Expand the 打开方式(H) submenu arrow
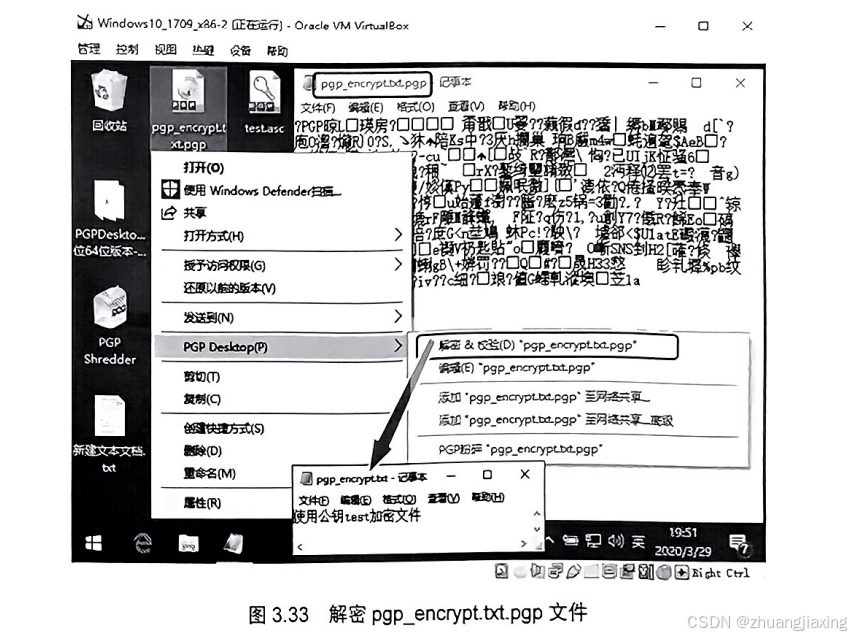 pyautogui.click(x=398, y=235)
